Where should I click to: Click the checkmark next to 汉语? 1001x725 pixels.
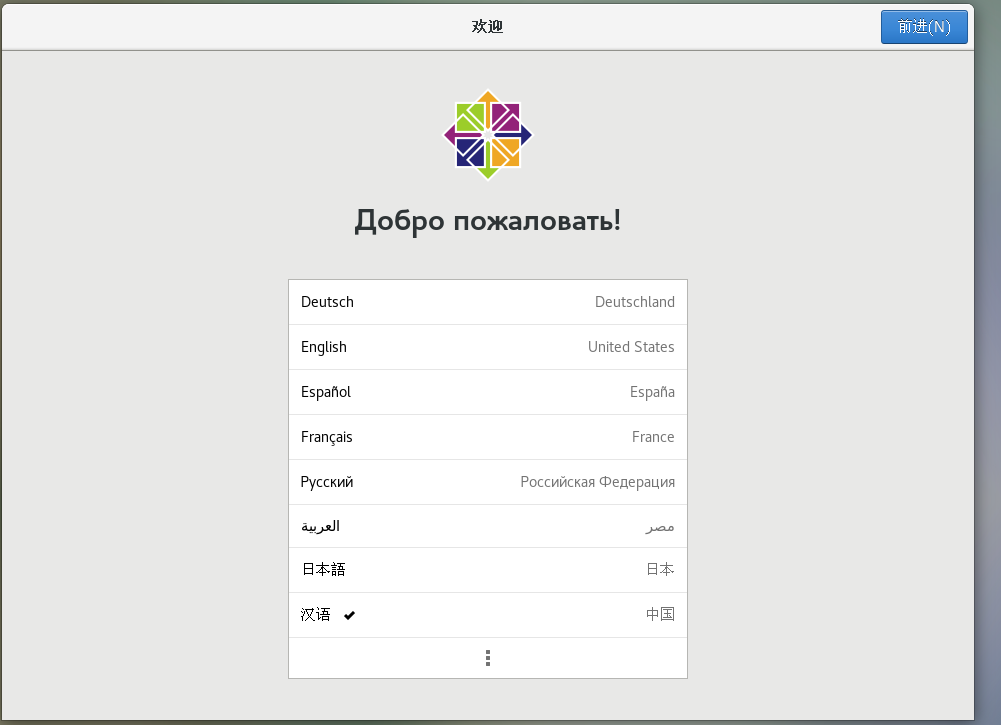click(x=349, y=615)
